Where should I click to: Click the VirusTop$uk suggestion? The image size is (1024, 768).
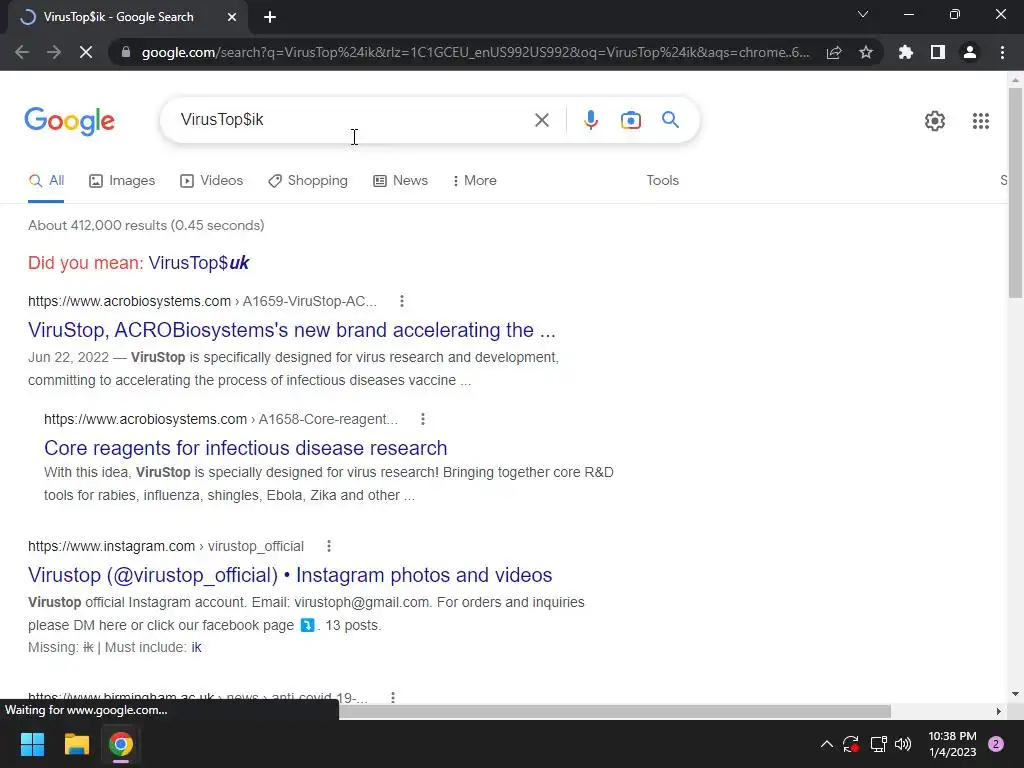[199, 263]
